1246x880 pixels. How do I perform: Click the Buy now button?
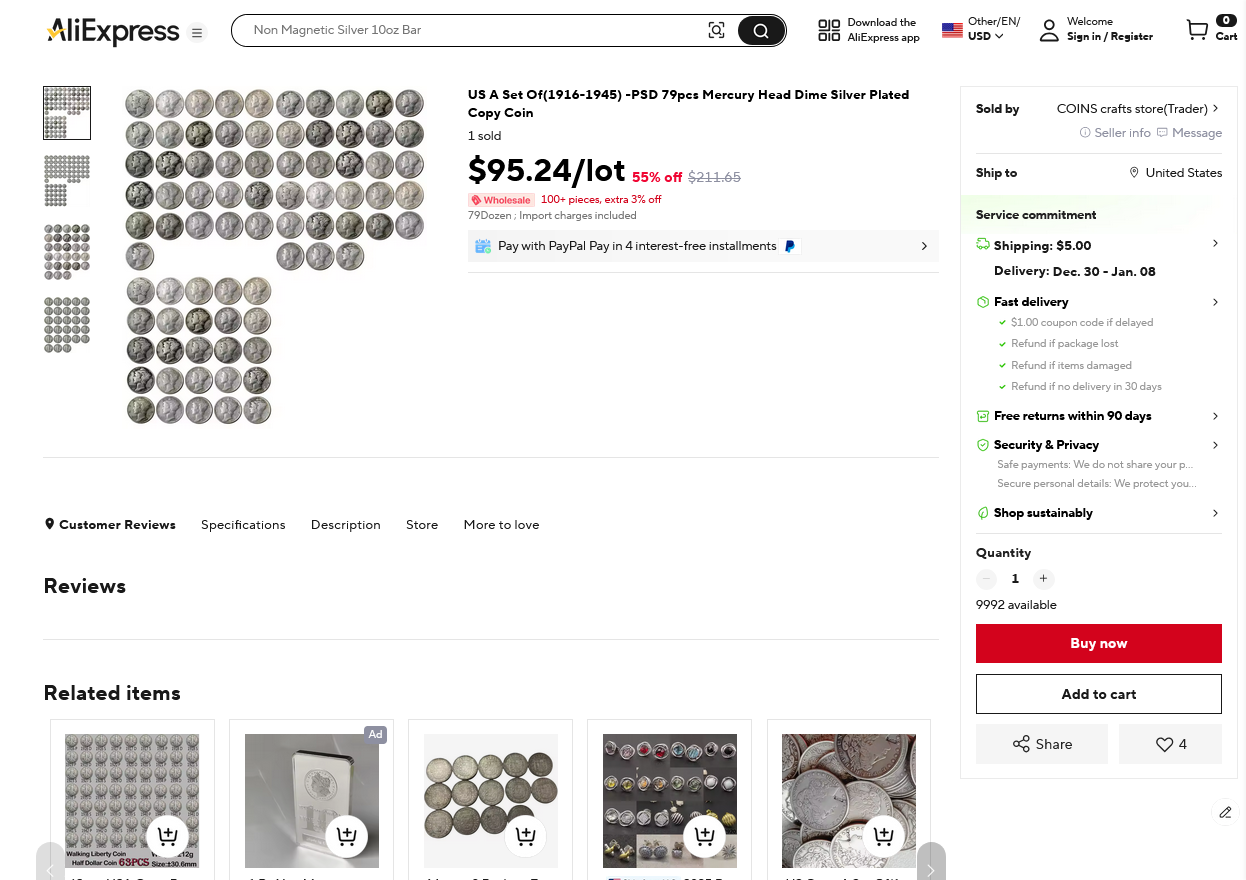tap(1099, 643)
